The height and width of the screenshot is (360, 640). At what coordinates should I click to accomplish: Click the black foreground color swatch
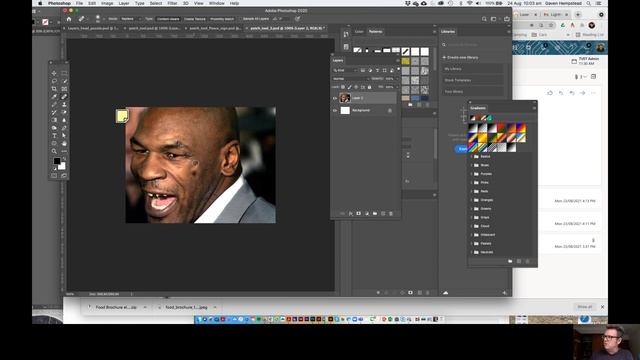pos(57,161)
